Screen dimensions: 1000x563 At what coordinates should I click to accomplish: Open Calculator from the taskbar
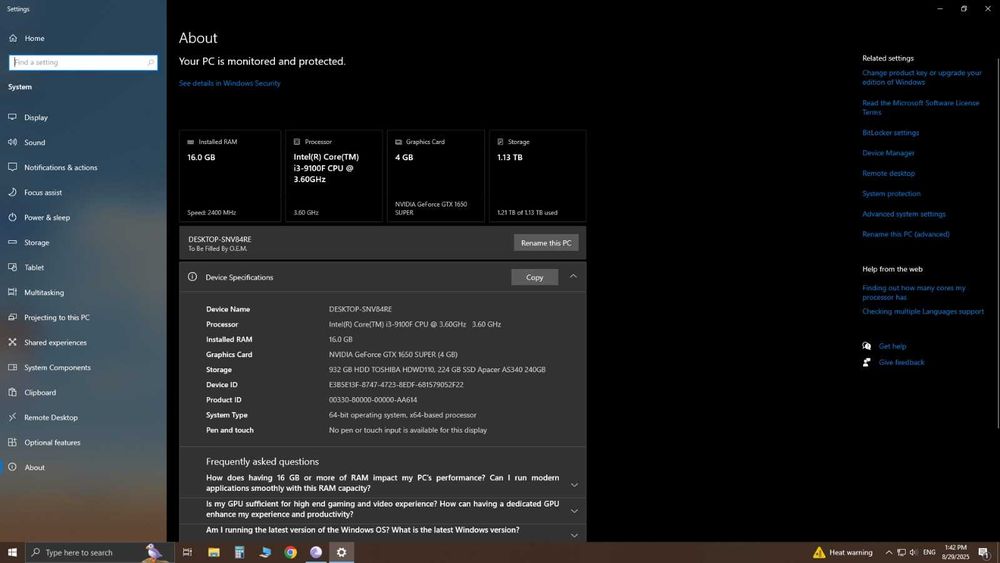click(x=239, y=552)
